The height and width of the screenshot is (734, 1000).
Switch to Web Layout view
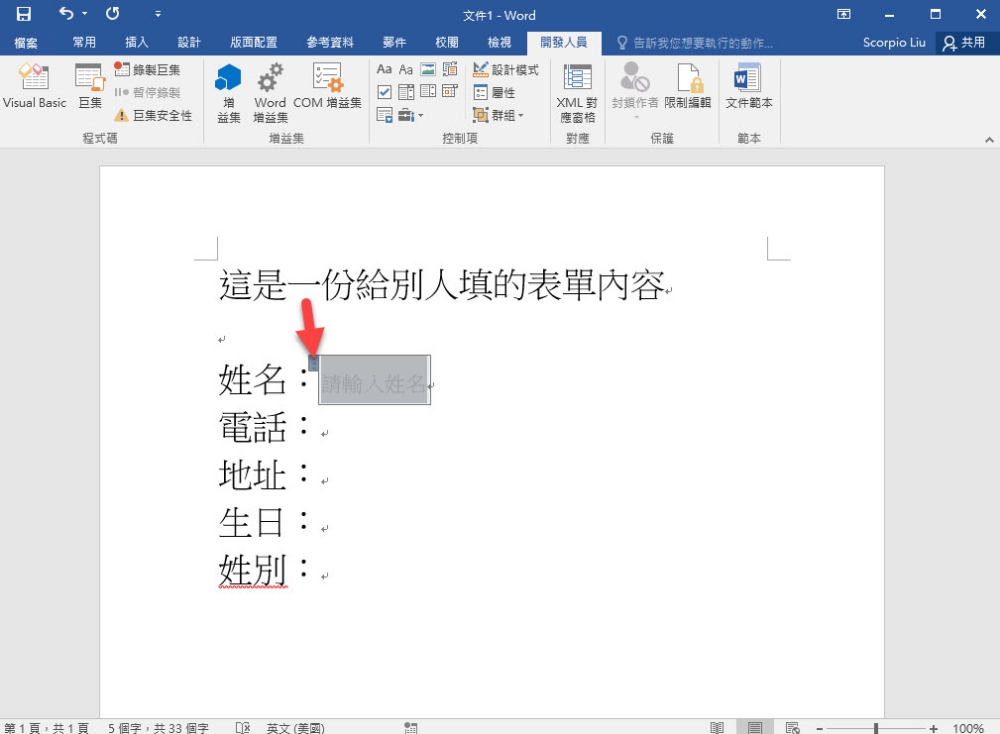click(792, 728)
